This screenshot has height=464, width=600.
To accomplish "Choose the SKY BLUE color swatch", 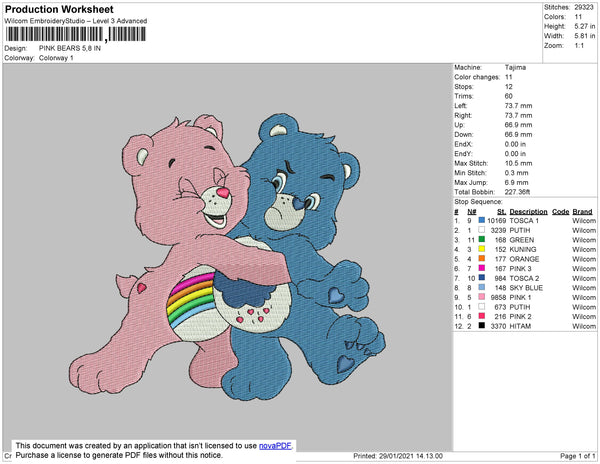I will click(482, 287).
